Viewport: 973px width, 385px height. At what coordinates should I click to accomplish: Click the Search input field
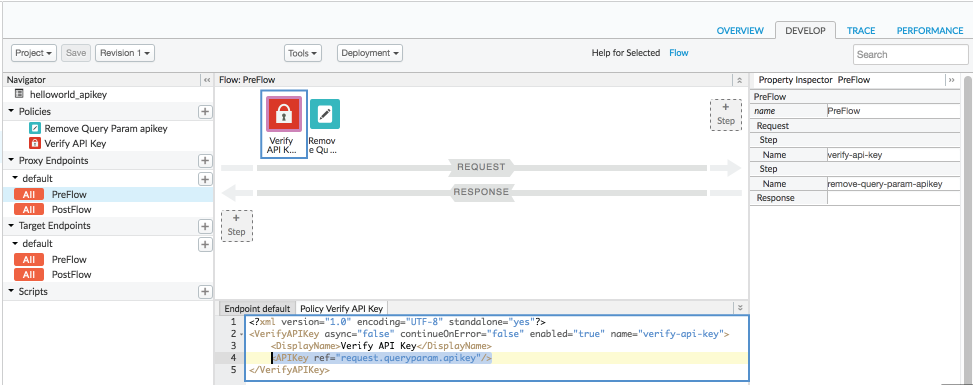click(x=910, y=54)
